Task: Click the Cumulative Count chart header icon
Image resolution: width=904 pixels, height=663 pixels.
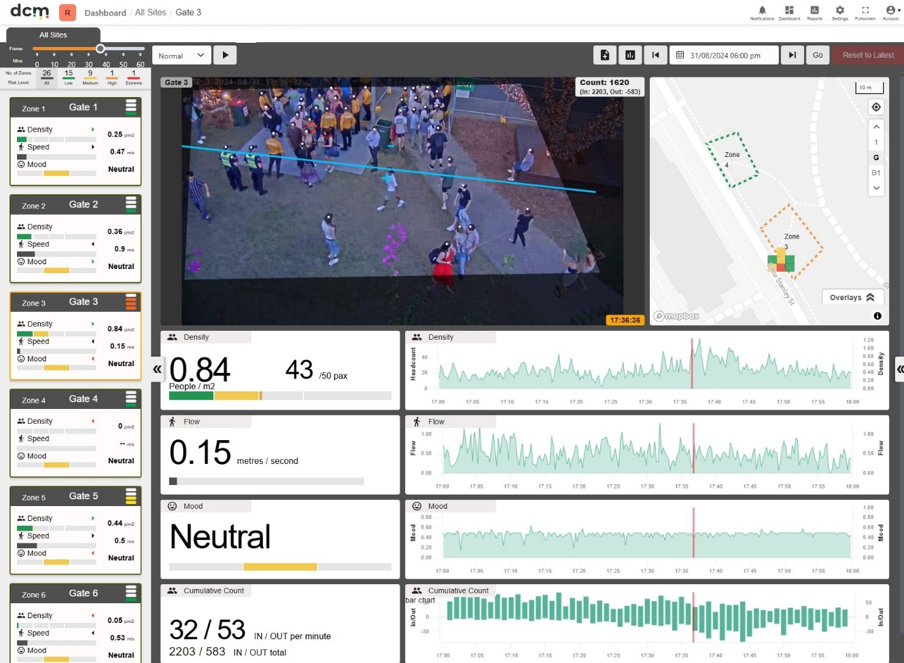Action: (417, 591)
